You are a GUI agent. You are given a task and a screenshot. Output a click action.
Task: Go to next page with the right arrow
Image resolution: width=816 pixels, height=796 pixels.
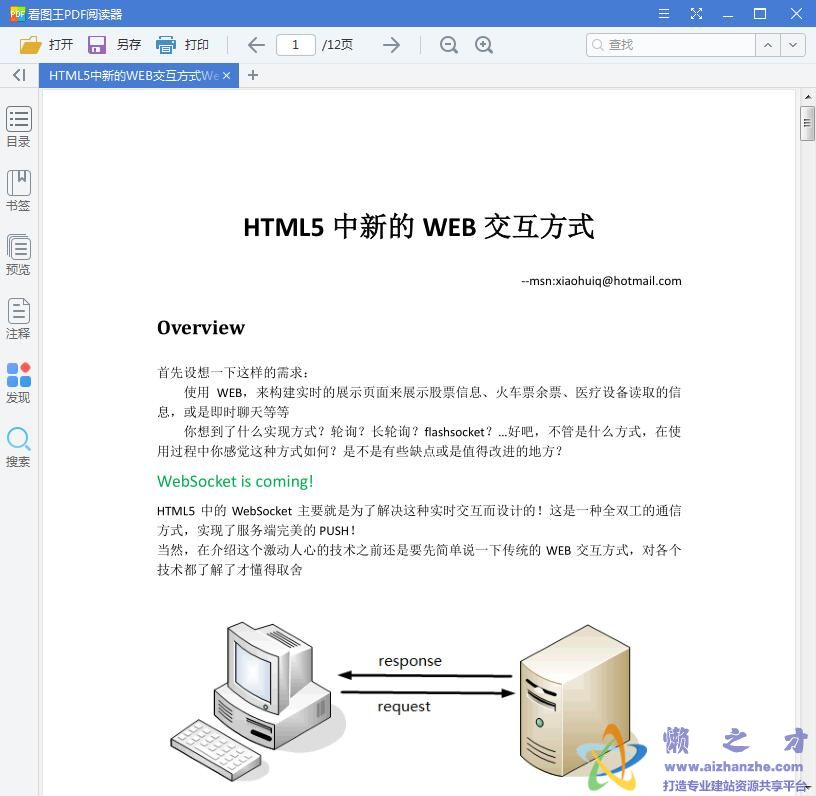coord(391,45)
